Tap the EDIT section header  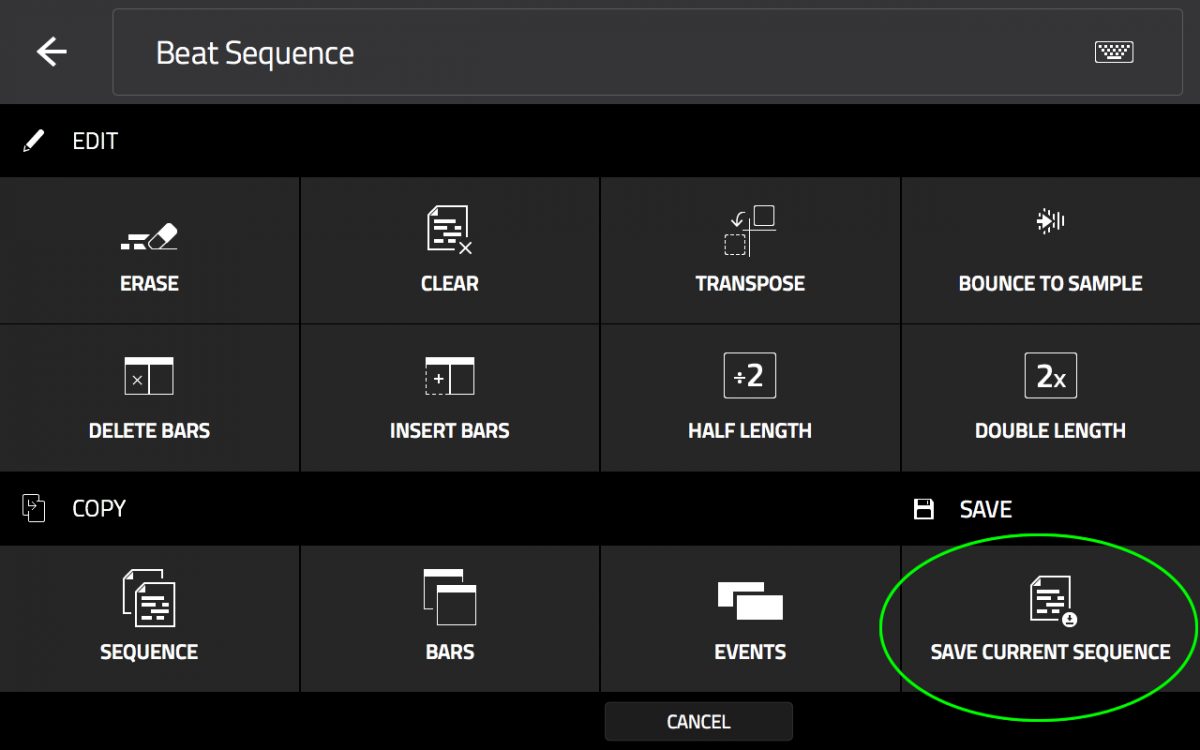pyautogui.click(x=95, y=141)
